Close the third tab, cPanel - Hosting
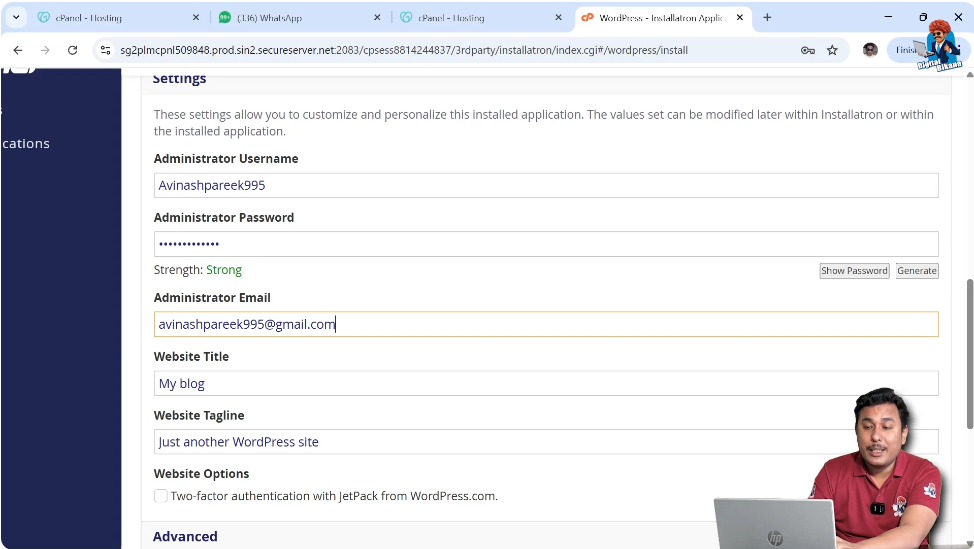The height and width of the screenshot is (549, 974). click(x=558, y=17)
